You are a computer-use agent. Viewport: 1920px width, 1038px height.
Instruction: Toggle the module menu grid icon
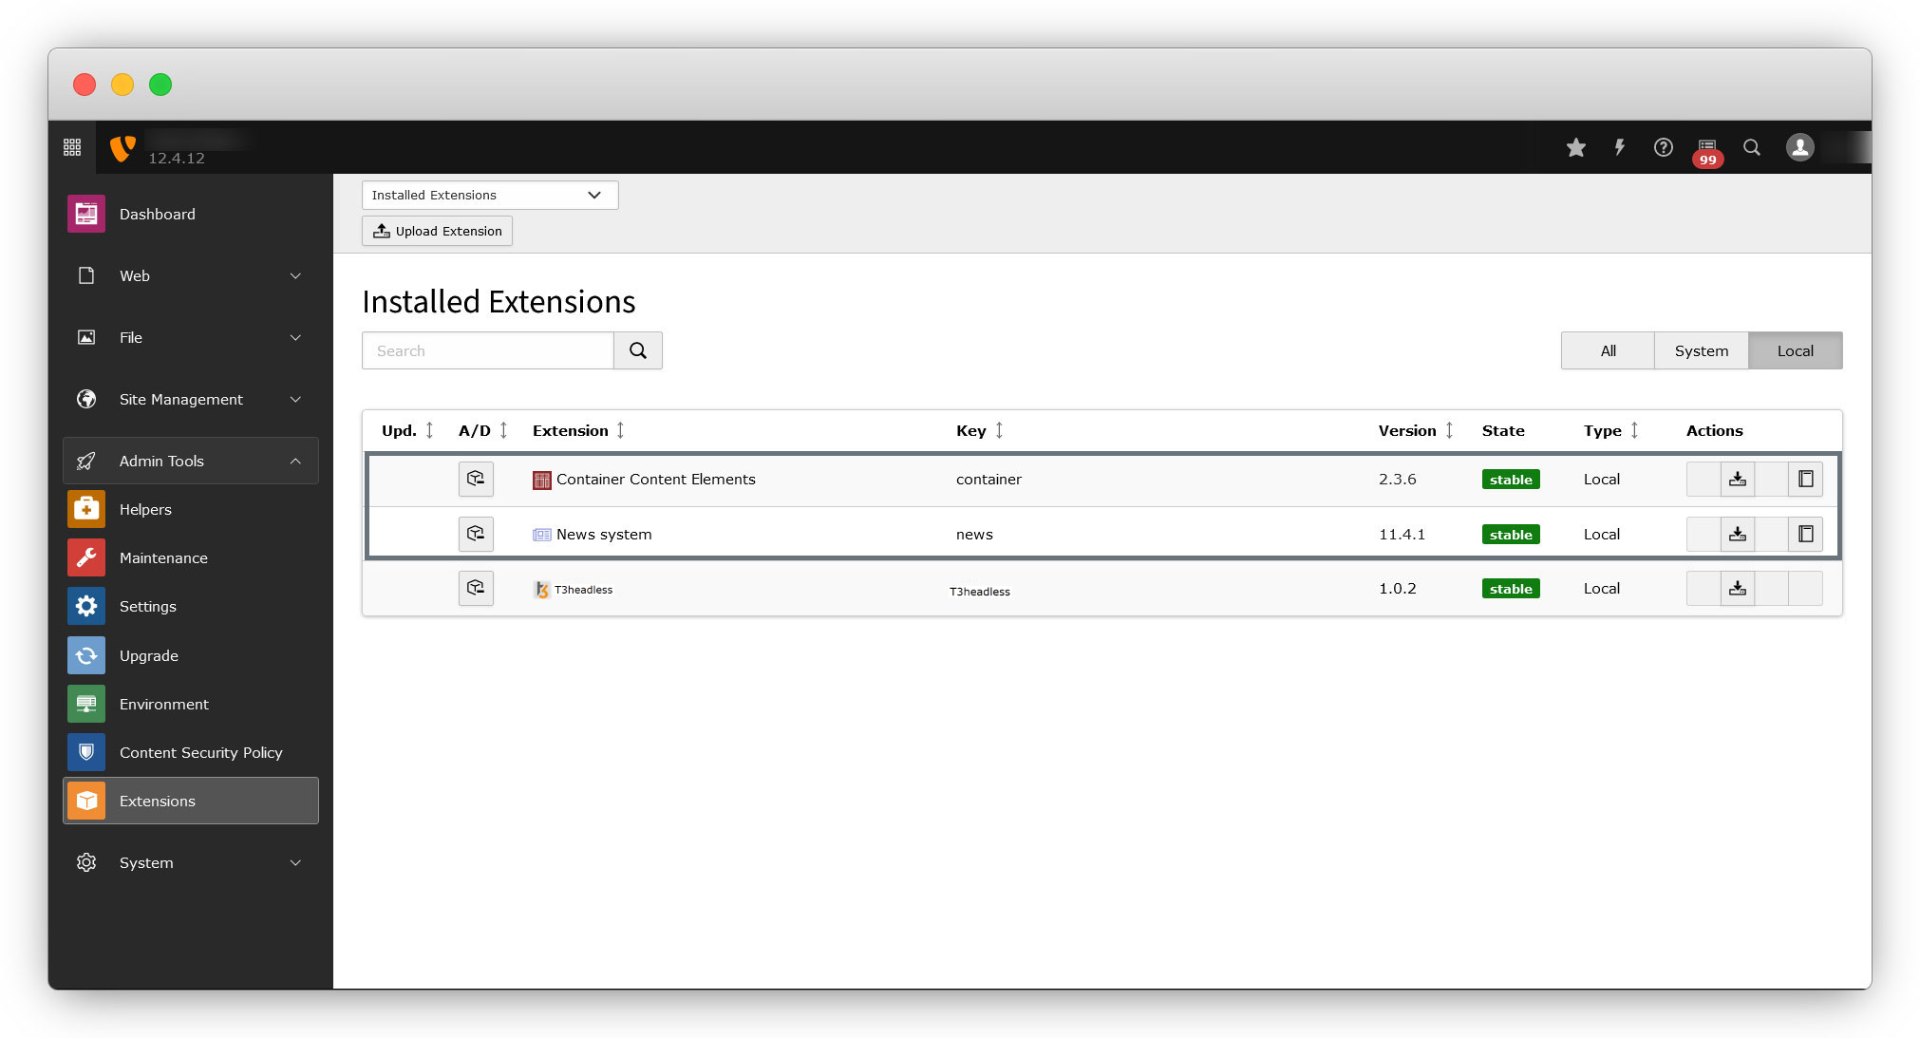tap(72, 148)
